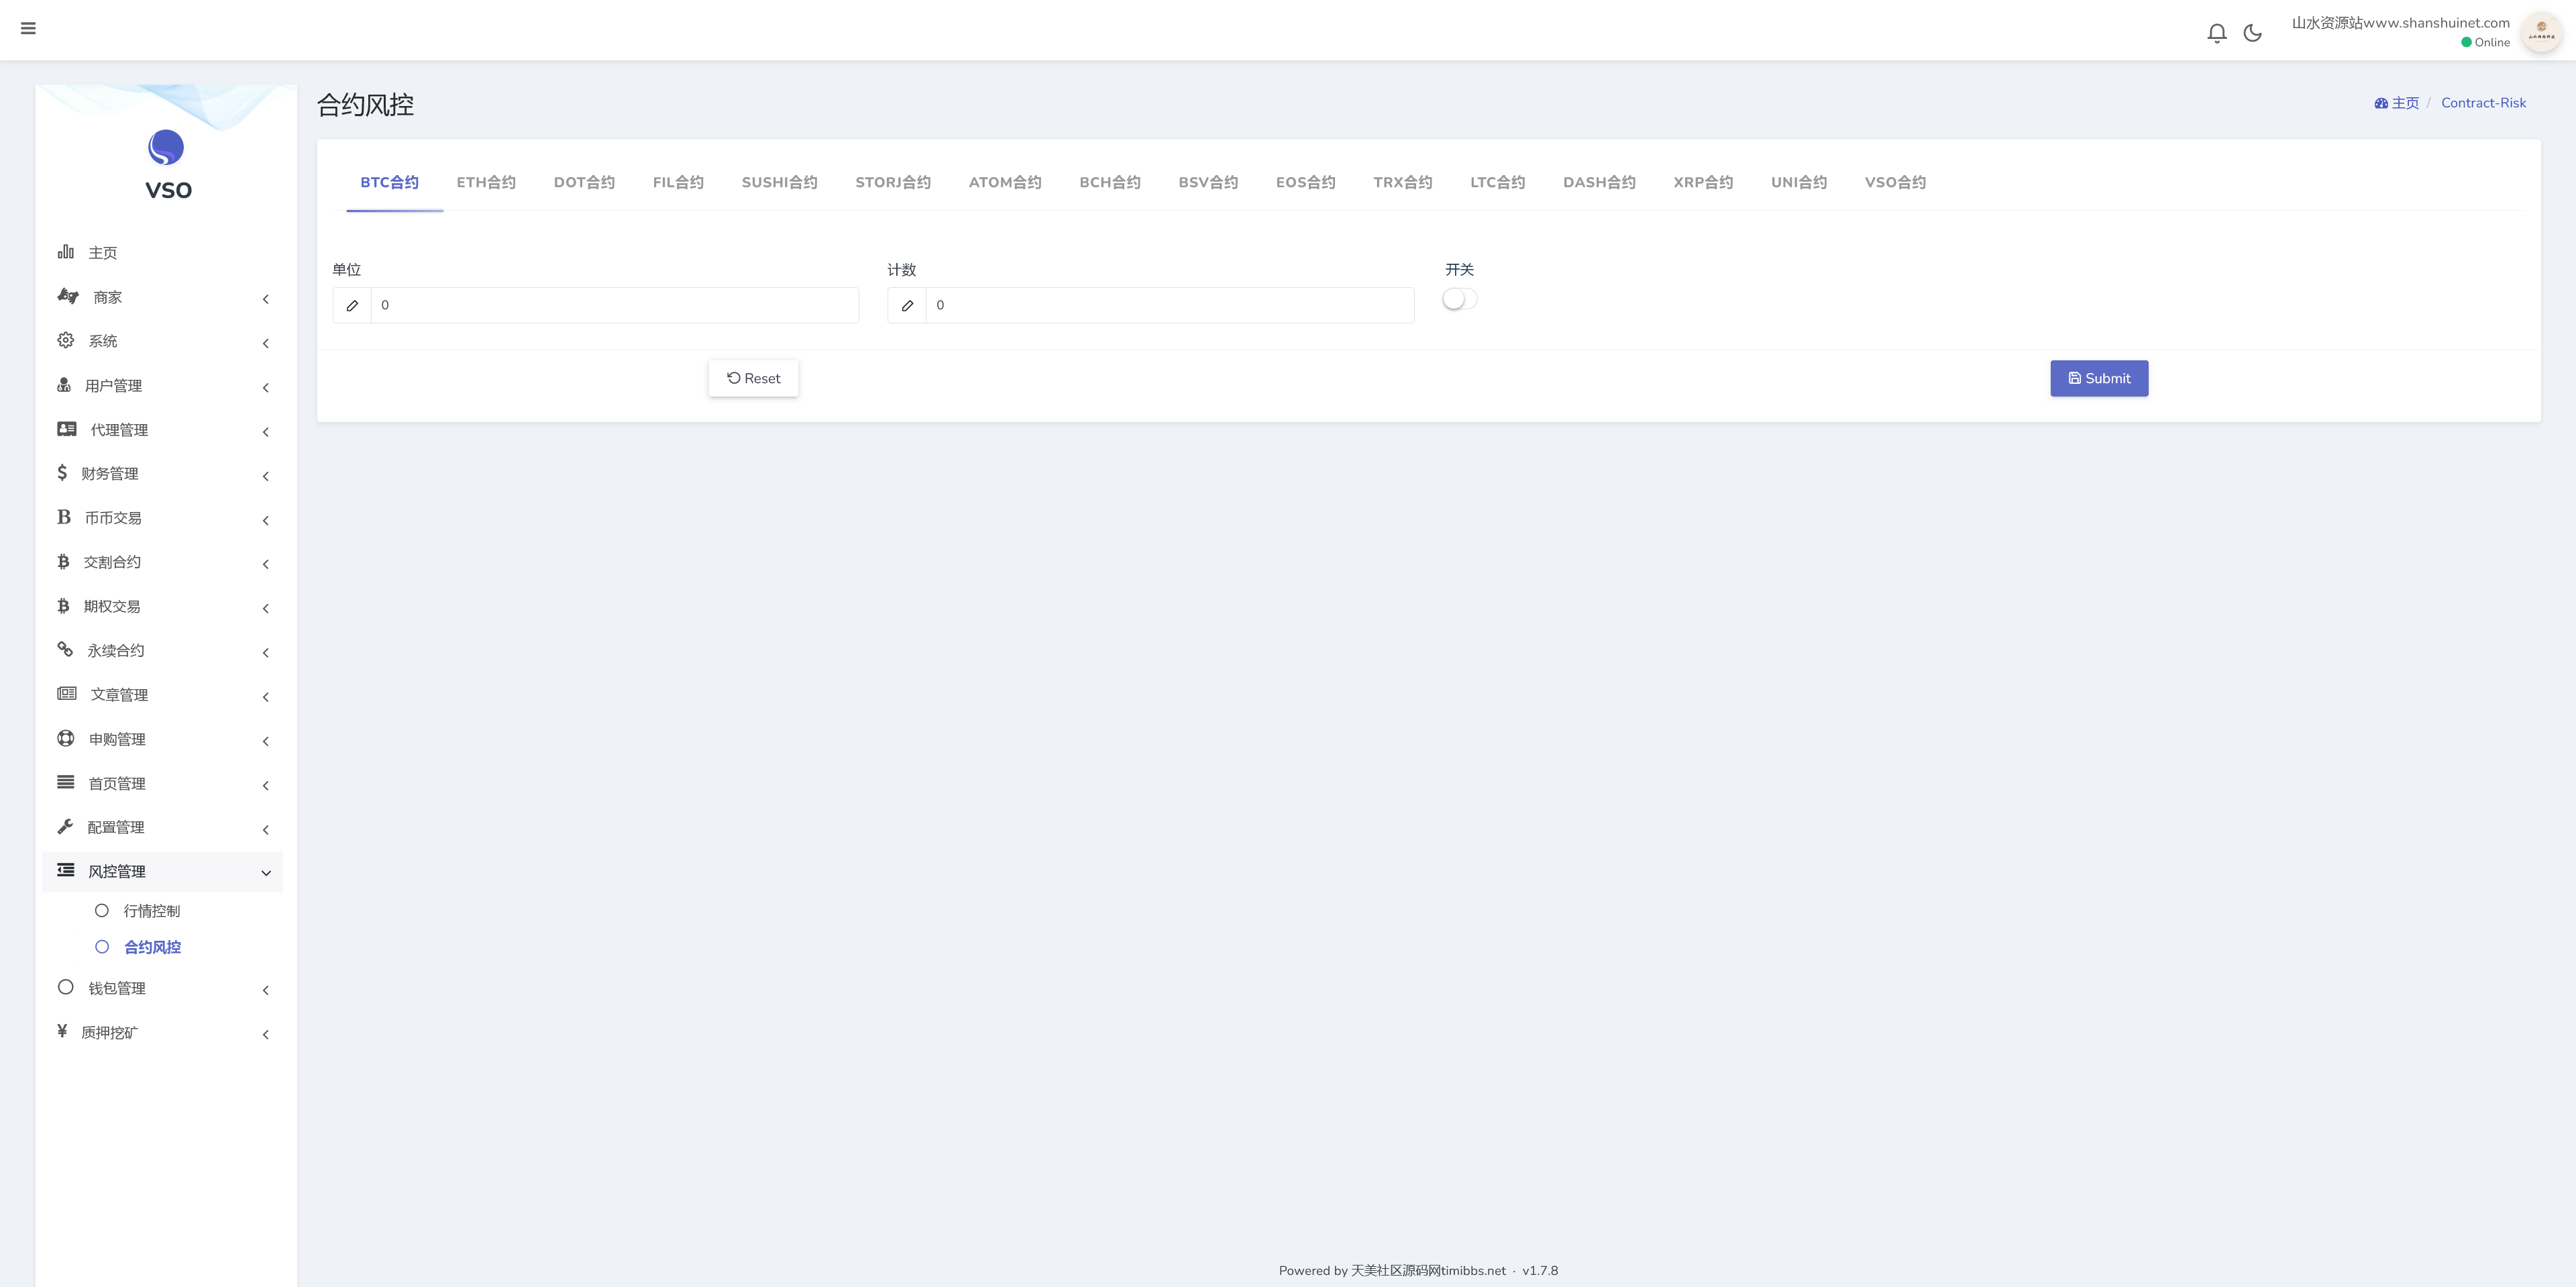
Task: Expand the 用户管理 menu chevron
Action: pos(266,388)
